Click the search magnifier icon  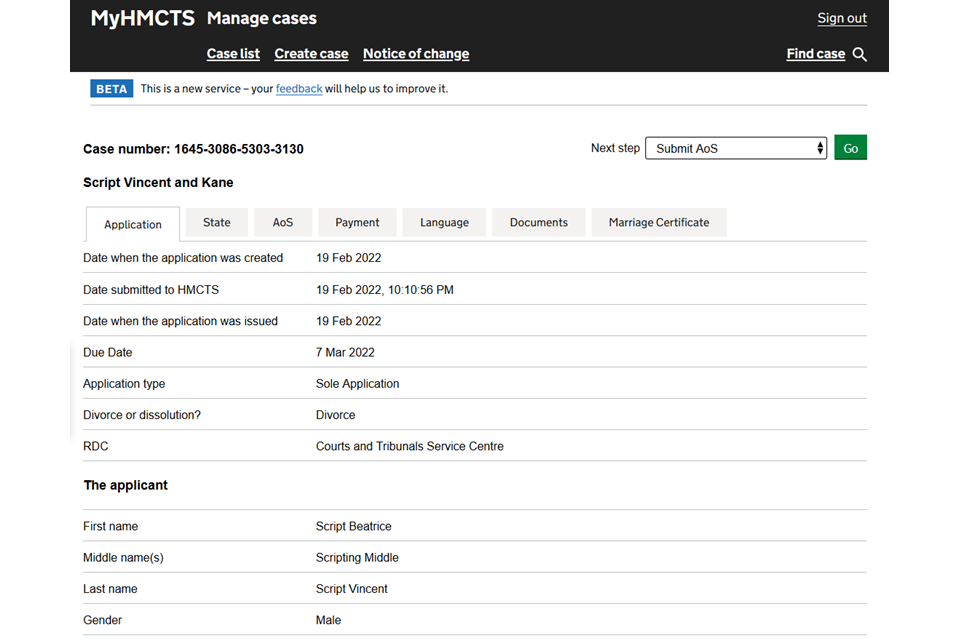pyautogui.click(x=860, y=54)
